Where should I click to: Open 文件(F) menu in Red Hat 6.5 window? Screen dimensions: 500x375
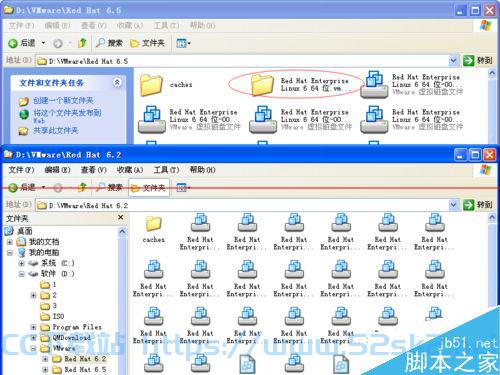21,25
